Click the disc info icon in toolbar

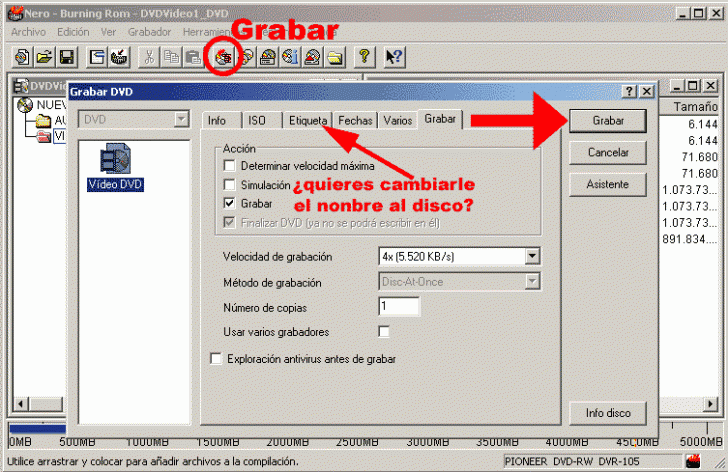point(290,57)
